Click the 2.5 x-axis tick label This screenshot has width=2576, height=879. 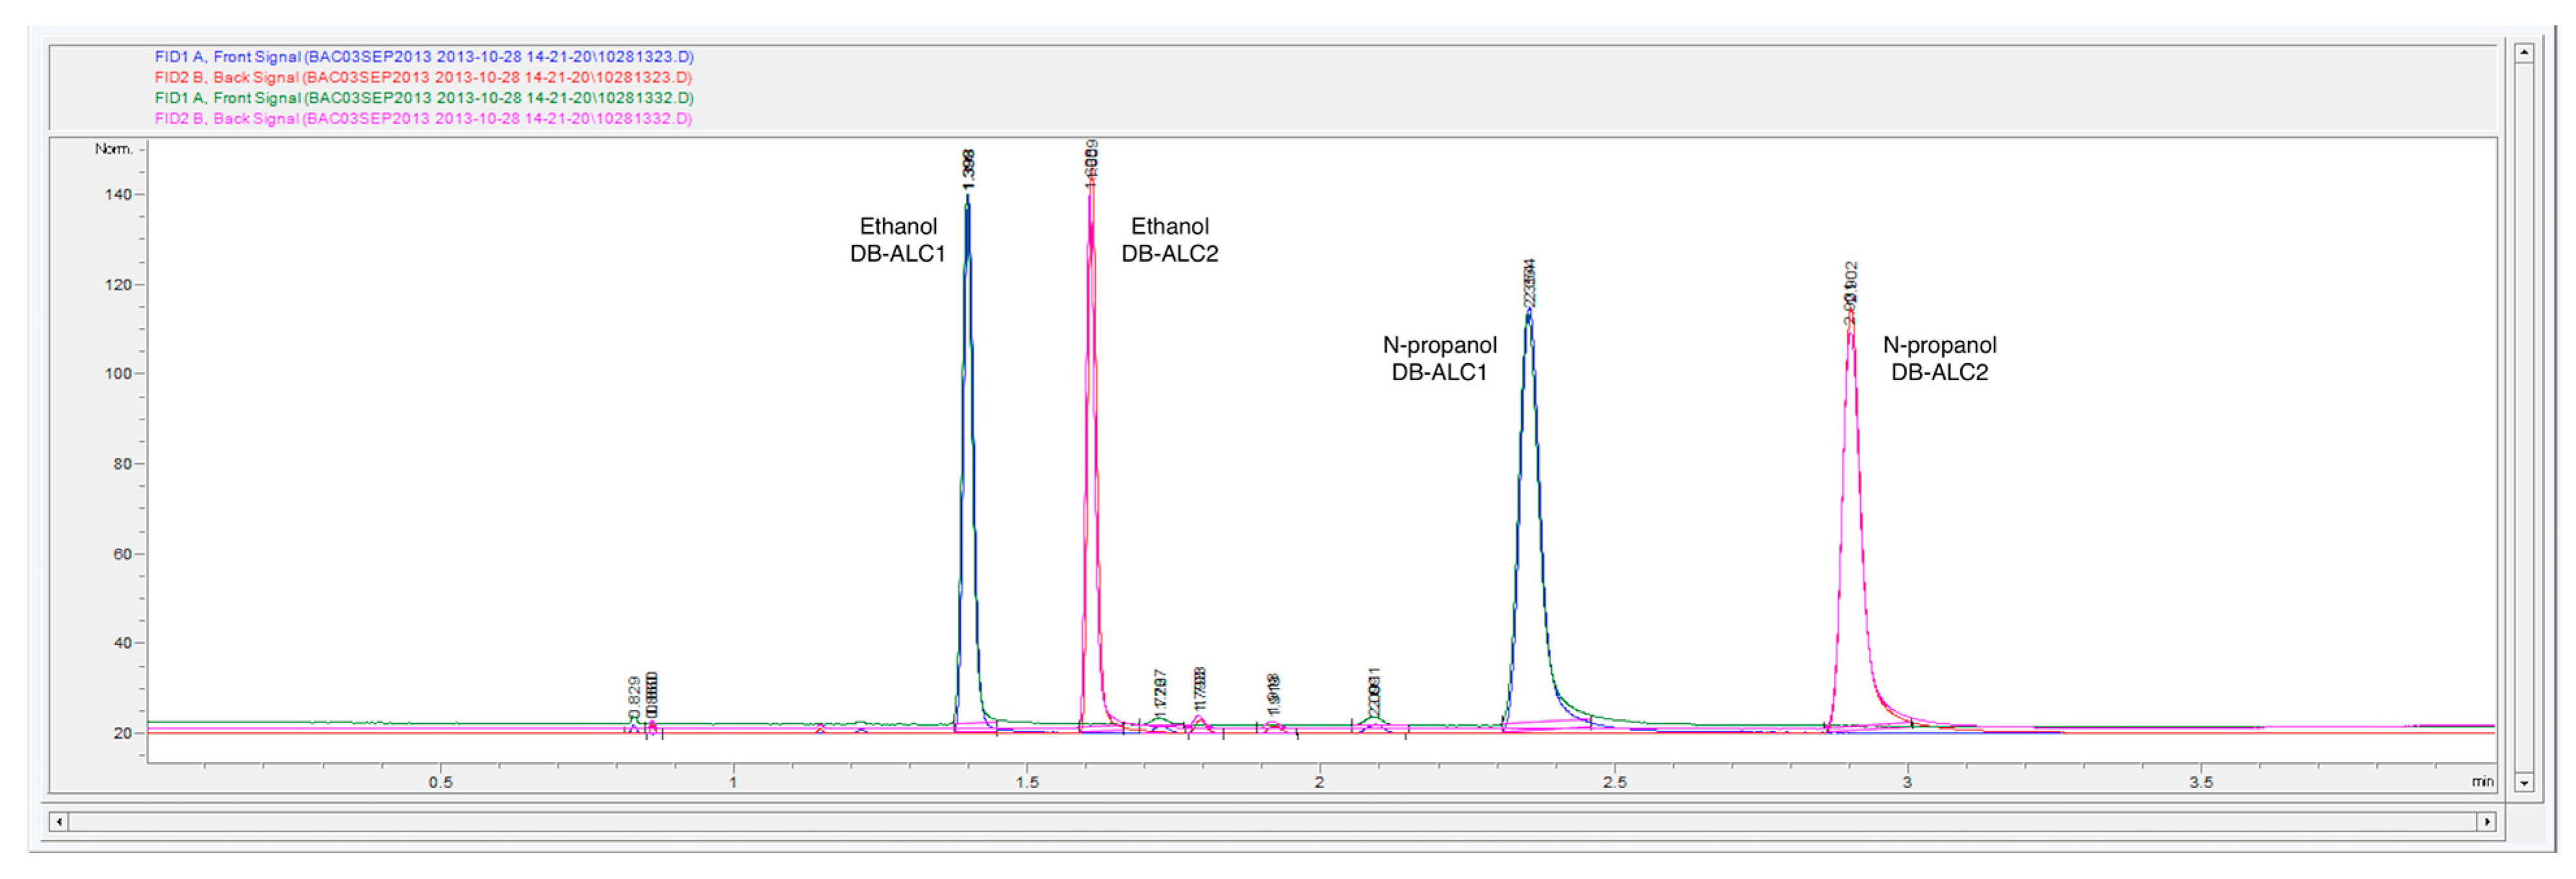(1614, 782)
